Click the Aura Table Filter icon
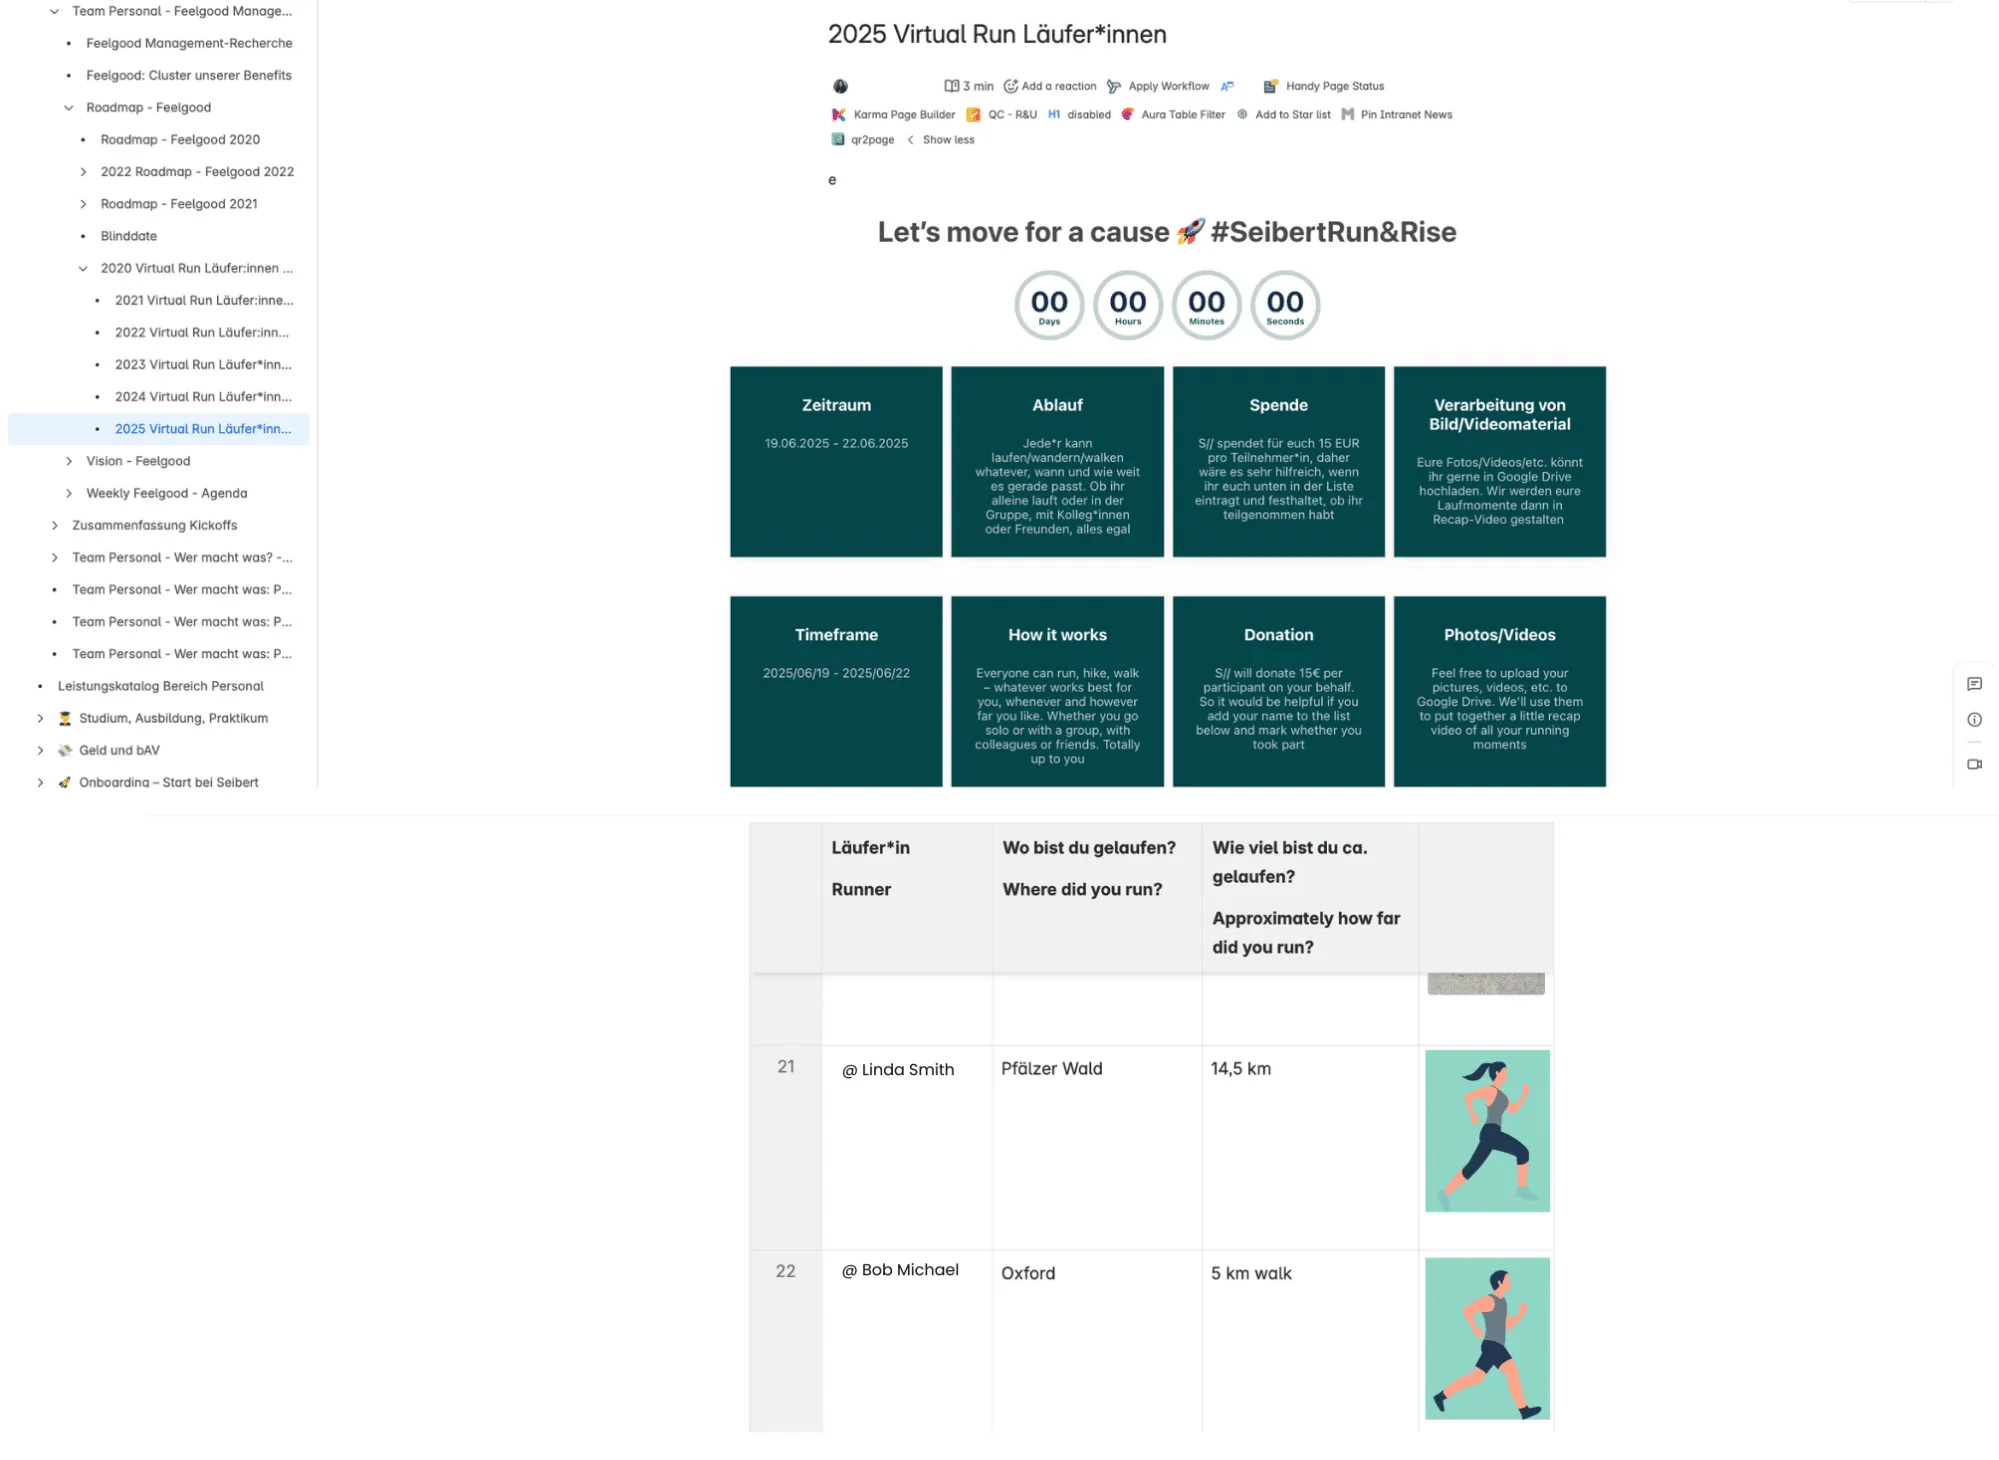Image resolution: width=1999 pixels, height=1460 pixels. [1127, 115]
